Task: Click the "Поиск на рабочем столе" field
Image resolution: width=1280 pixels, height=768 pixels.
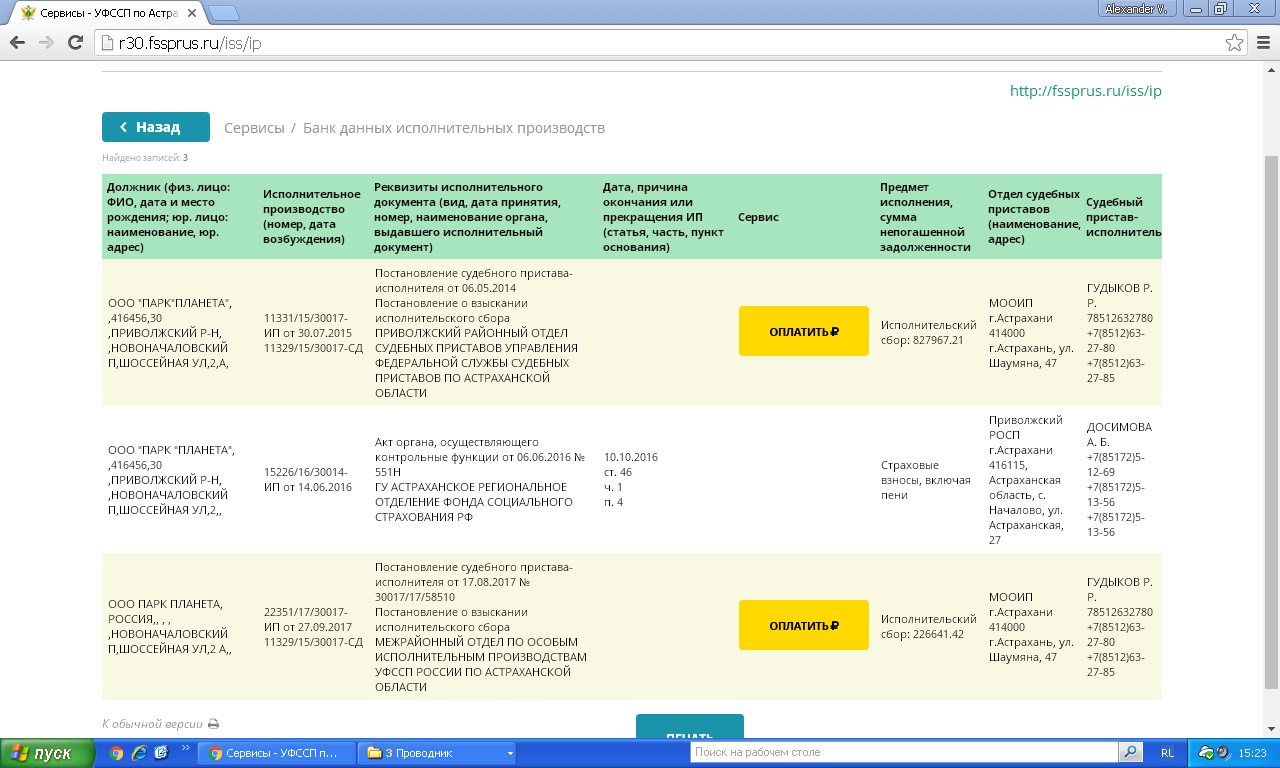Action: pos(904,752)
